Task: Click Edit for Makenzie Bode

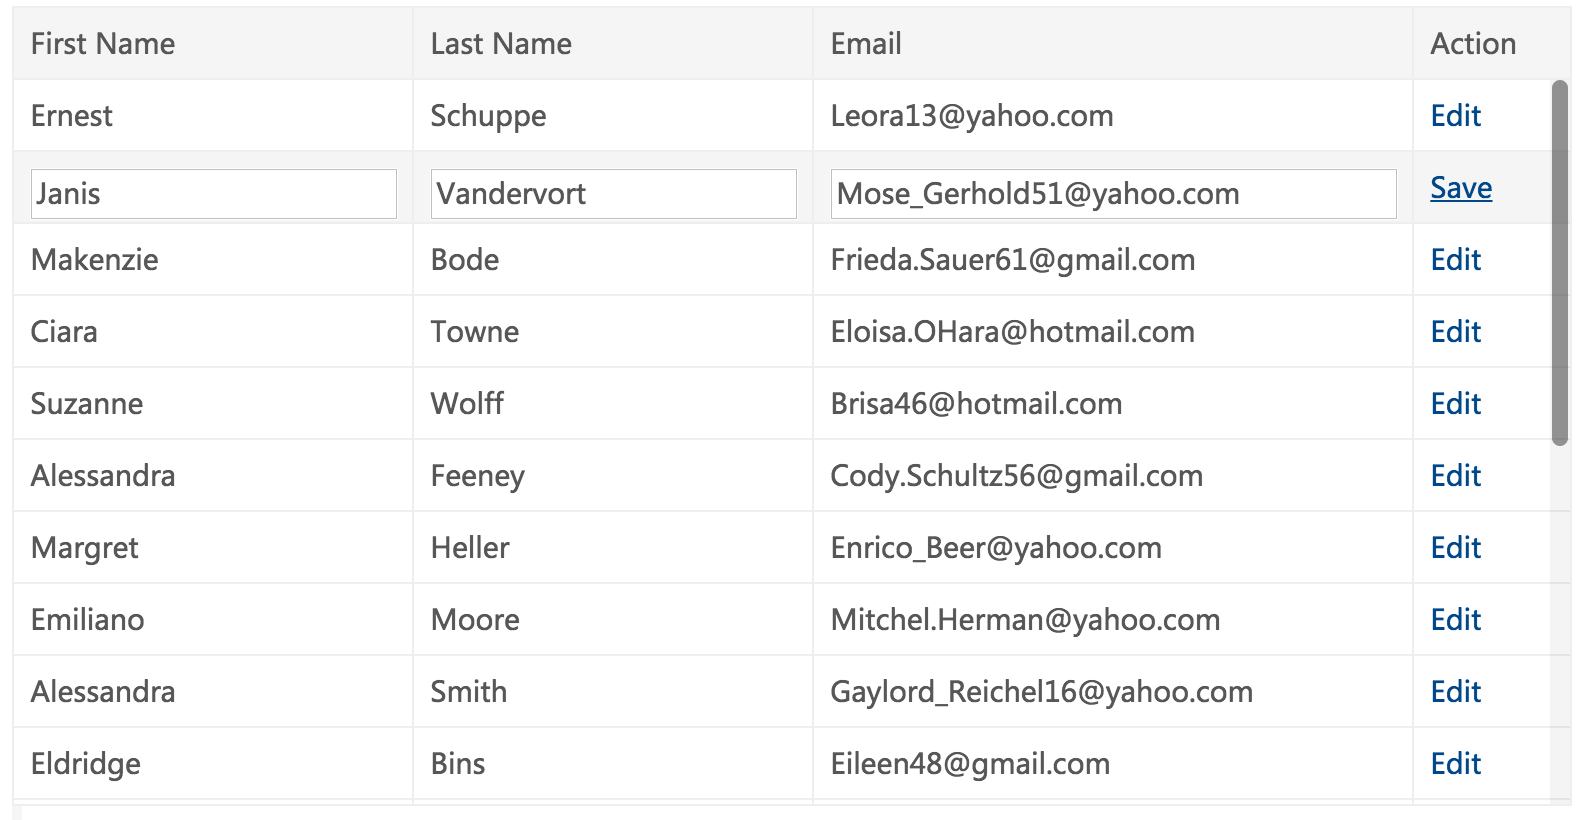Action: pos(1455,260)
